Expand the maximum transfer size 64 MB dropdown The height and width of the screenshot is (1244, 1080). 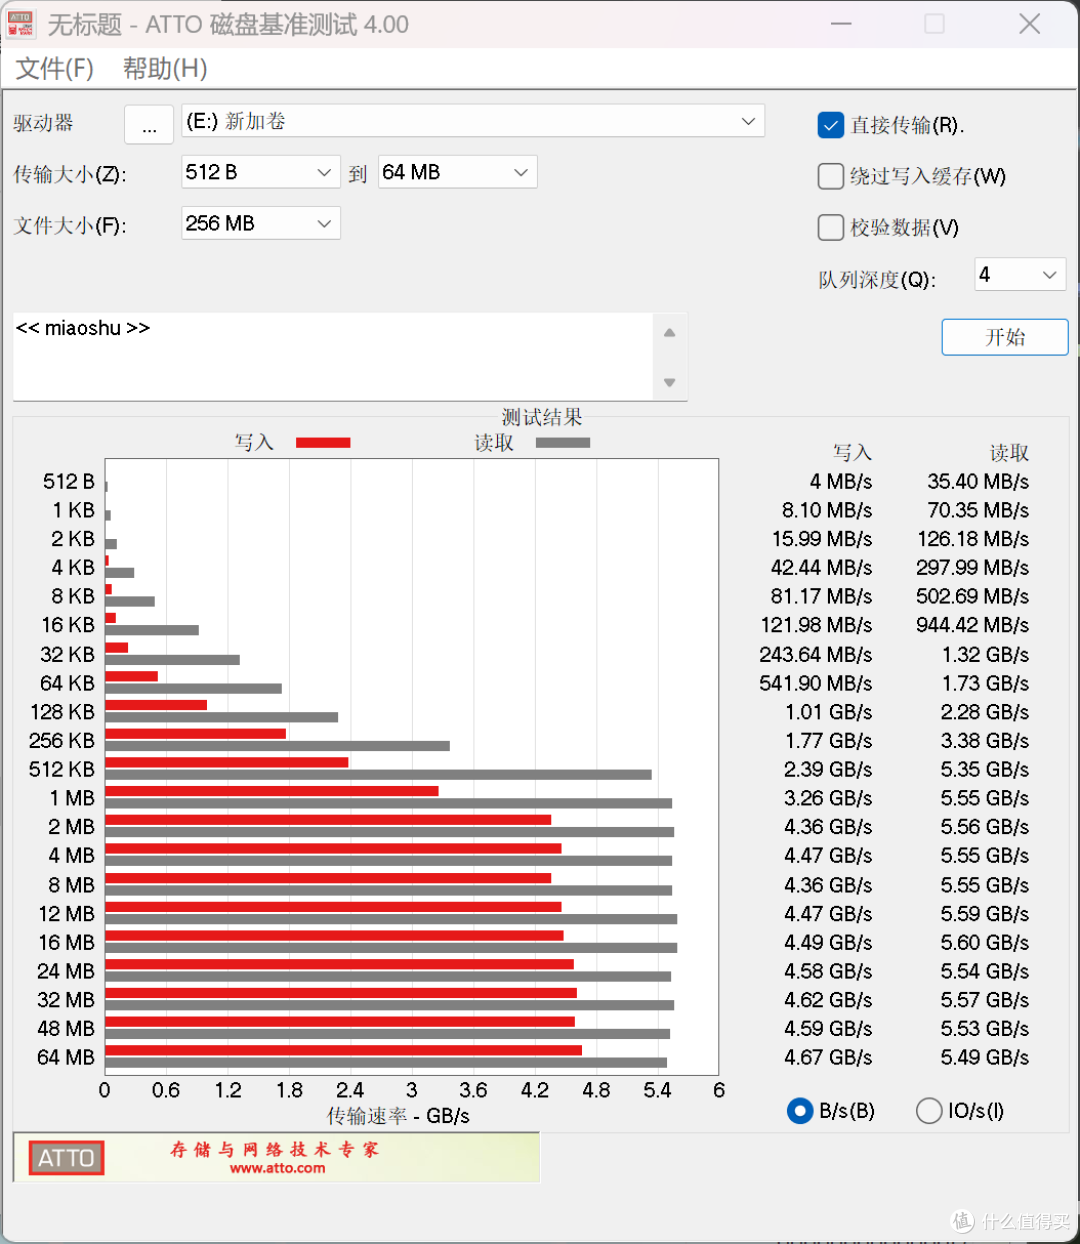457,172
